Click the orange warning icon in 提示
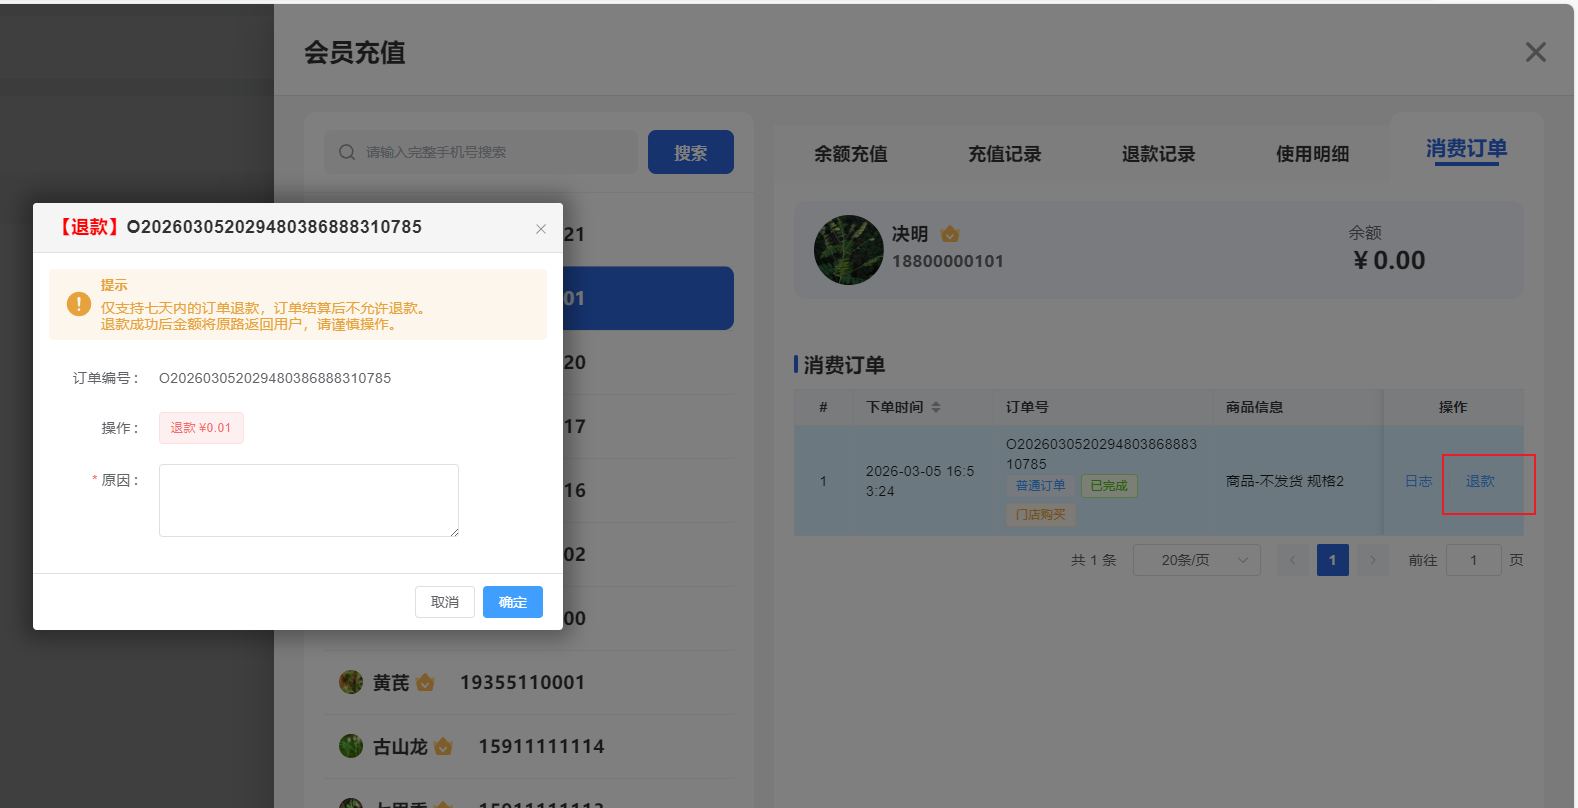1578x808 pixels. coord(79,303)
